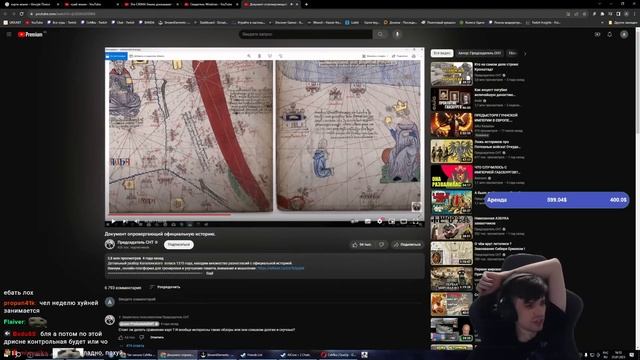The image size is (640, 360).
Task: Click the Подписаться subscribe button
Action: pyautogui.click(x=179, y=244)
